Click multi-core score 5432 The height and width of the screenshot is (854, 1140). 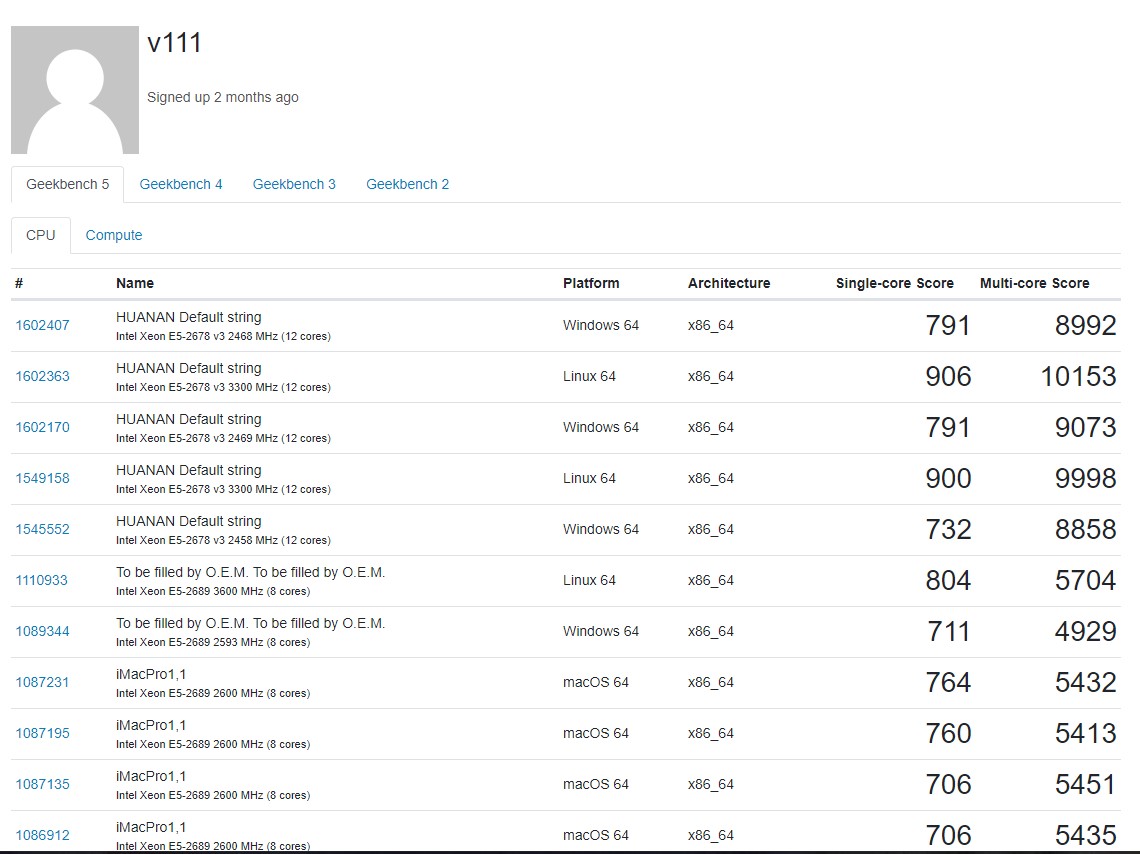[x=1085, y=682]
